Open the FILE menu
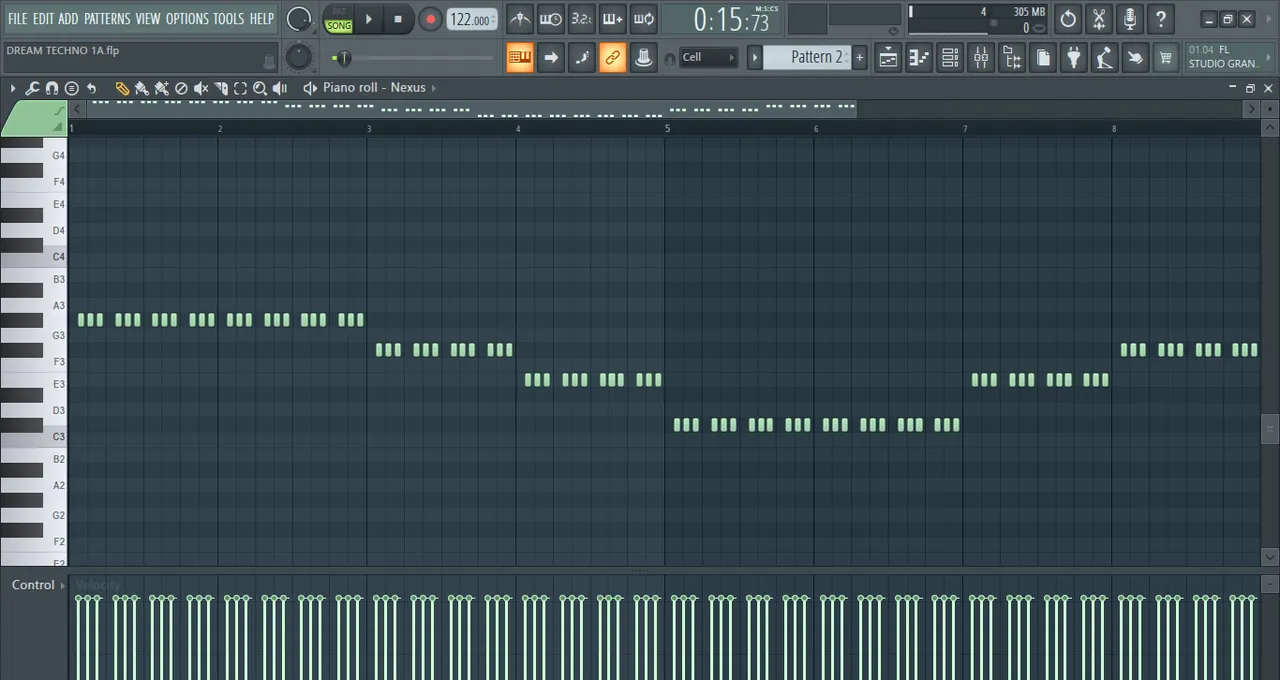 point(17,18)
